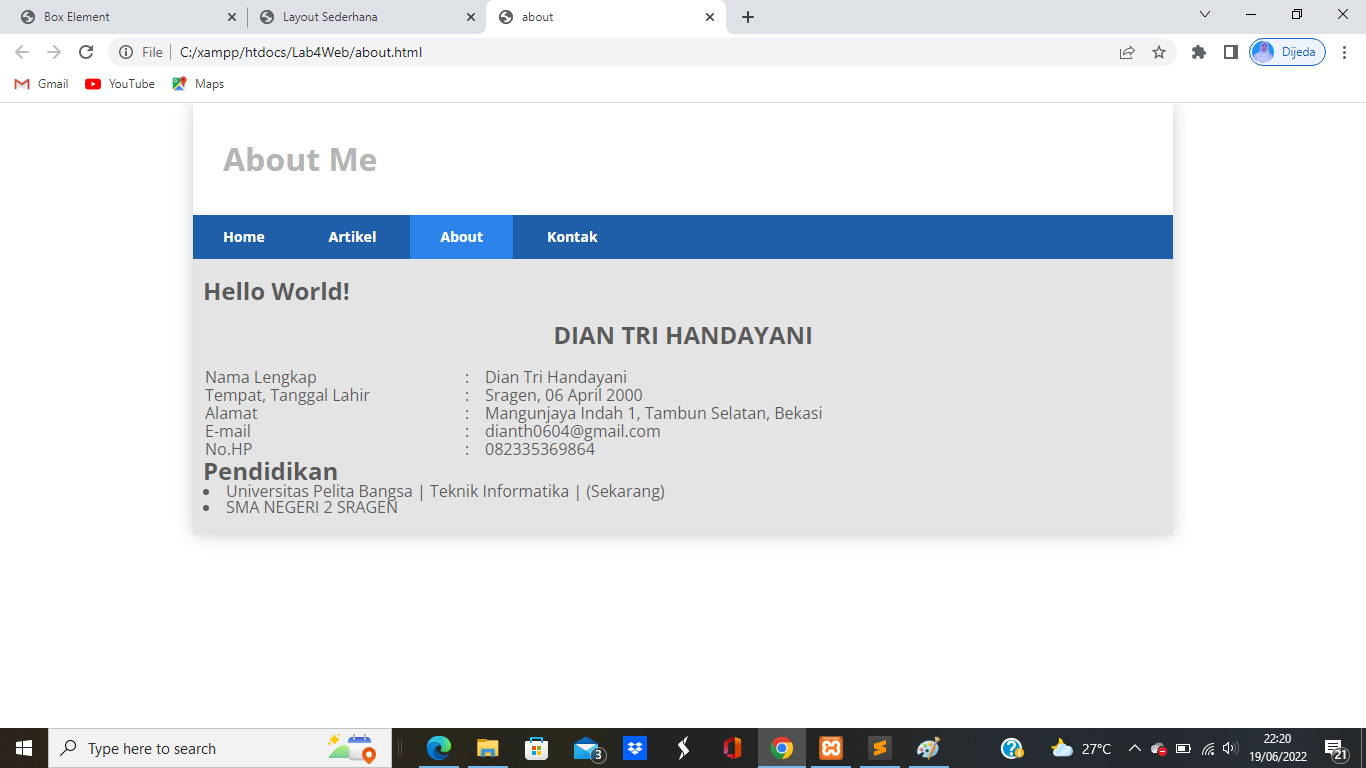Expand hidden icons in the system tray

(1134, 747)
